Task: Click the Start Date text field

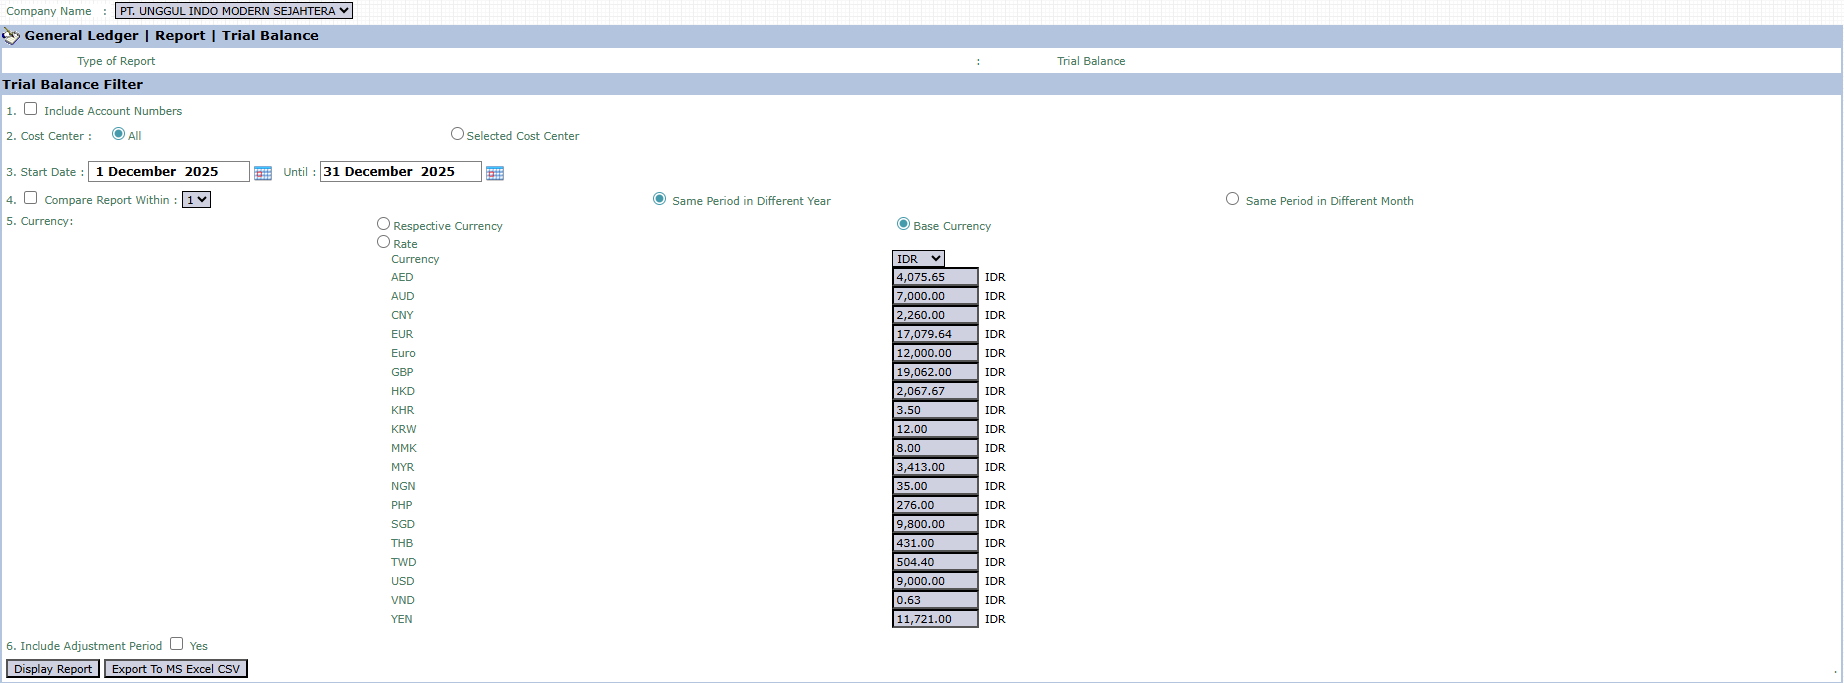Action: (x=168, y=172)
